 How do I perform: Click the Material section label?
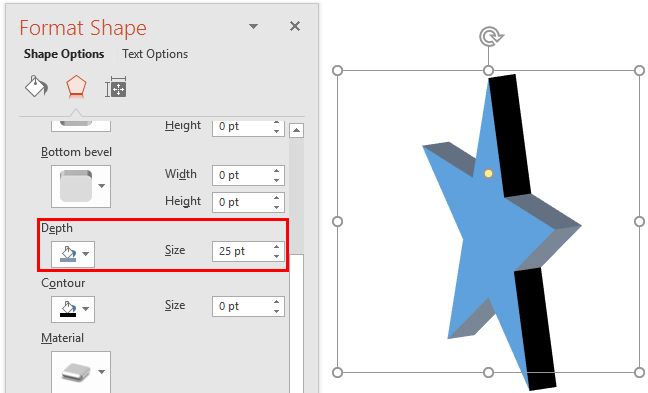tap(62, 338)
